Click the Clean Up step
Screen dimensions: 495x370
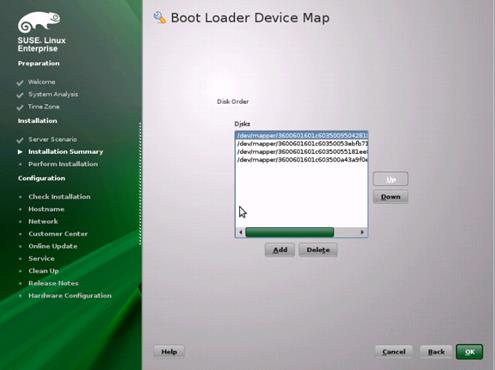(x=43, y=271)
